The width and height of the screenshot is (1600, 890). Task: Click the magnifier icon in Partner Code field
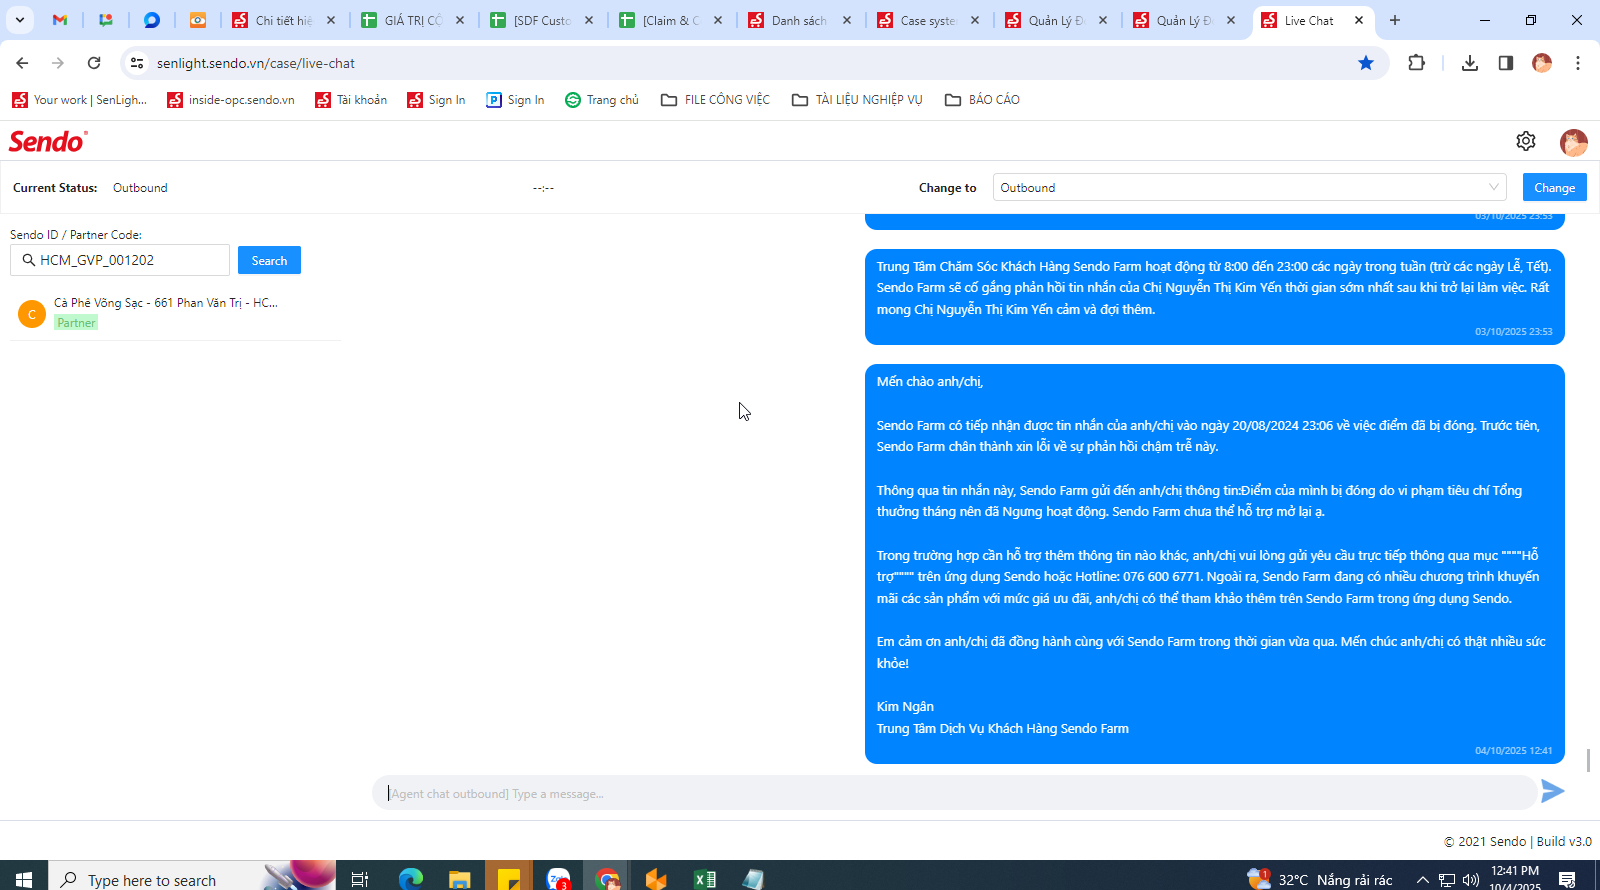[29, 260]
